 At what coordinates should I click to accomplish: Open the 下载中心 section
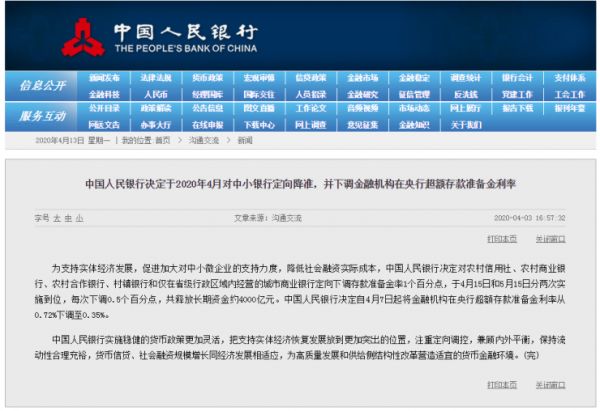(x=259, y=125)
